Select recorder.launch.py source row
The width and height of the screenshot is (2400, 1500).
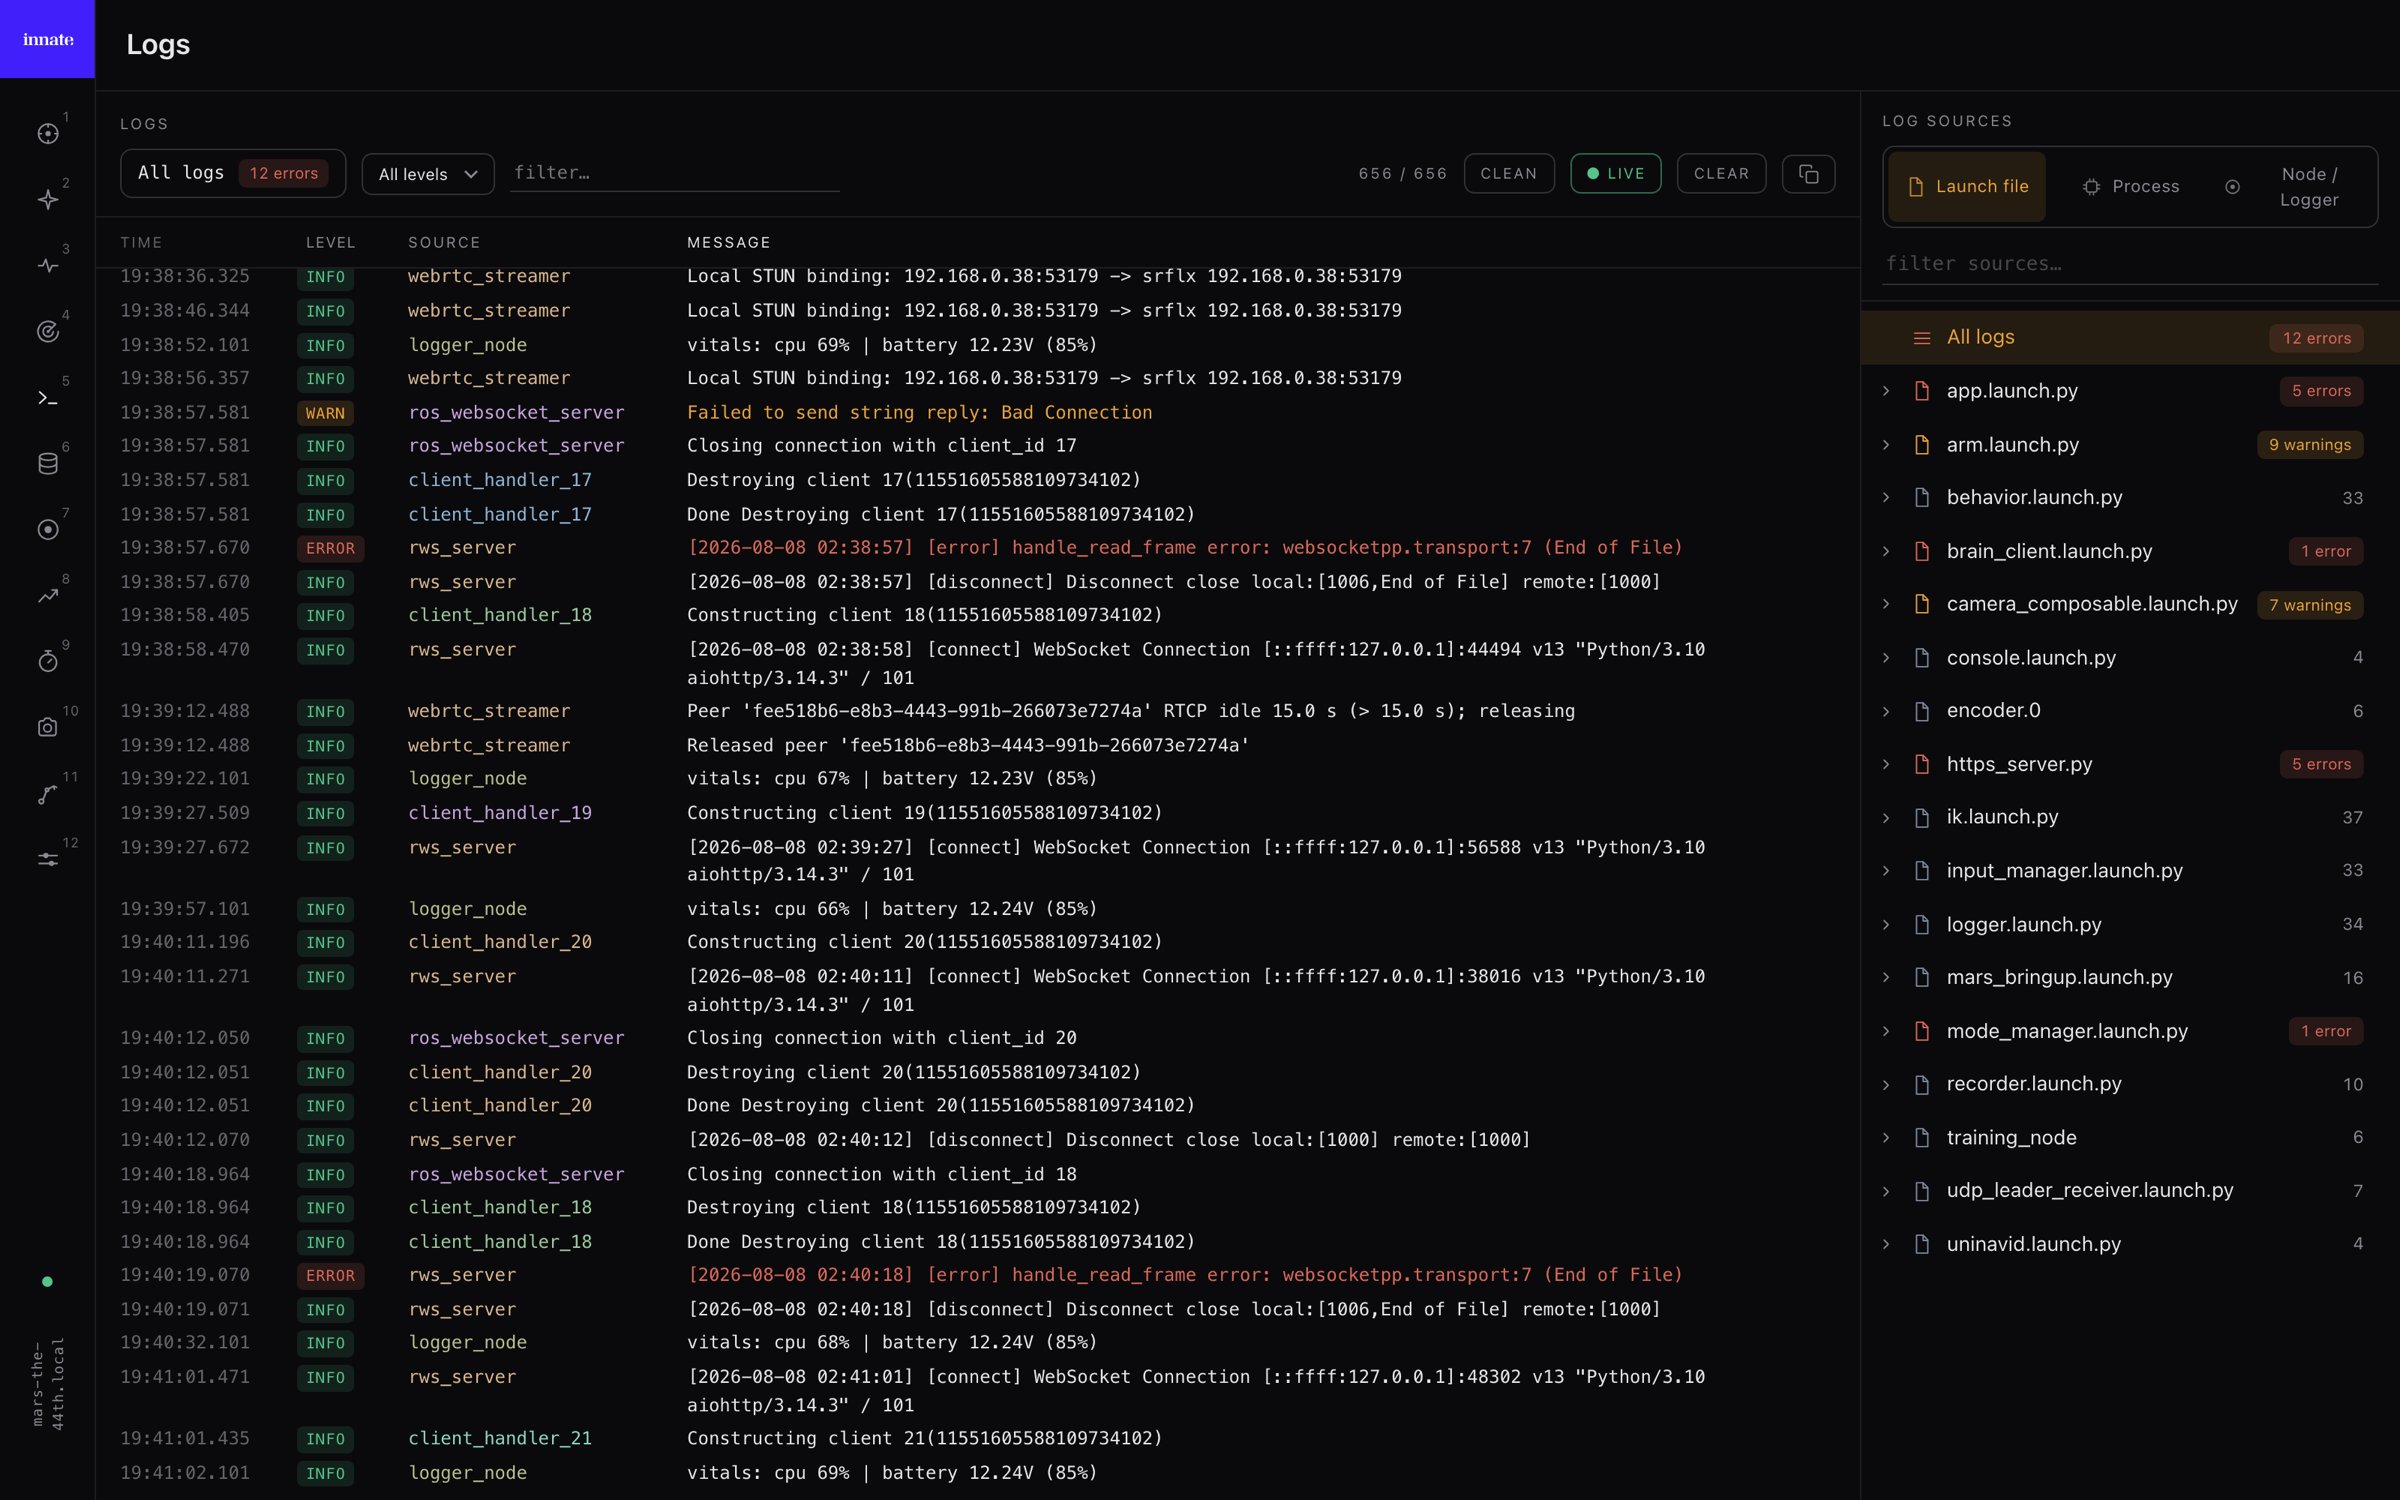tap(2130, 1084)
